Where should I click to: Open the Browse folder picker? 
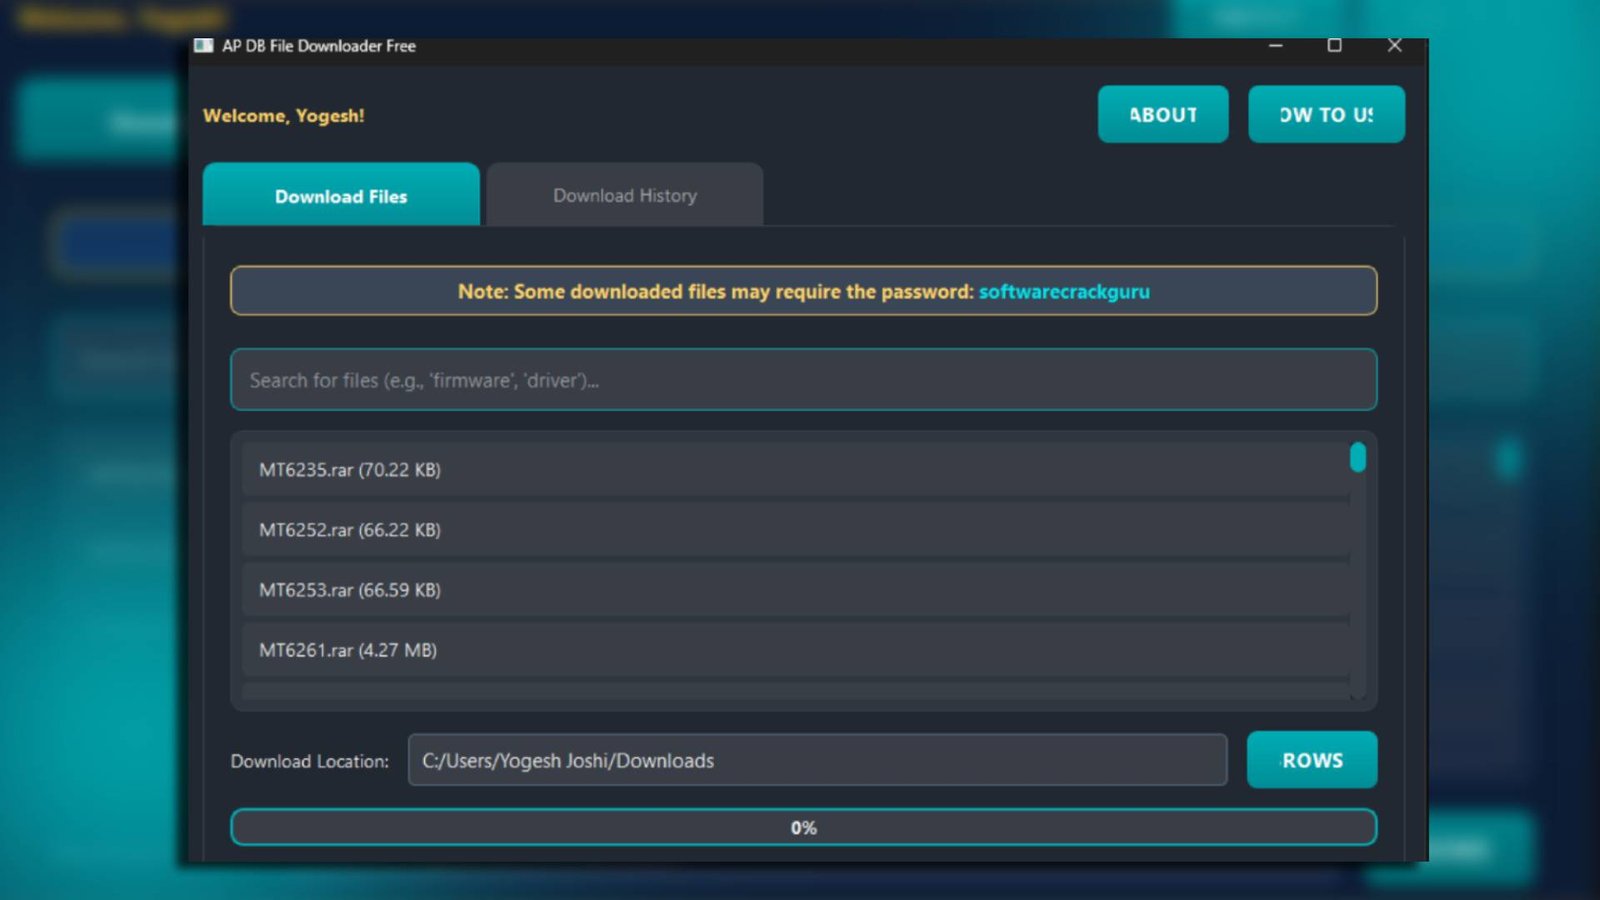click(1312, 760)
